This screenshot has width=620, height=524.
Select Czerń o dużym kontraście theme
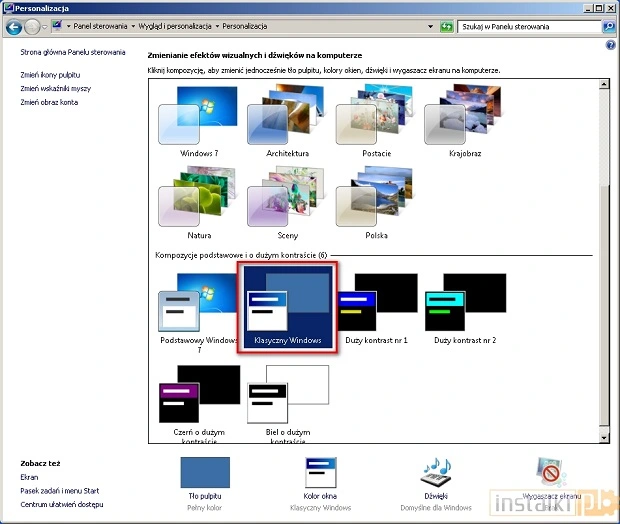[199, 403]
